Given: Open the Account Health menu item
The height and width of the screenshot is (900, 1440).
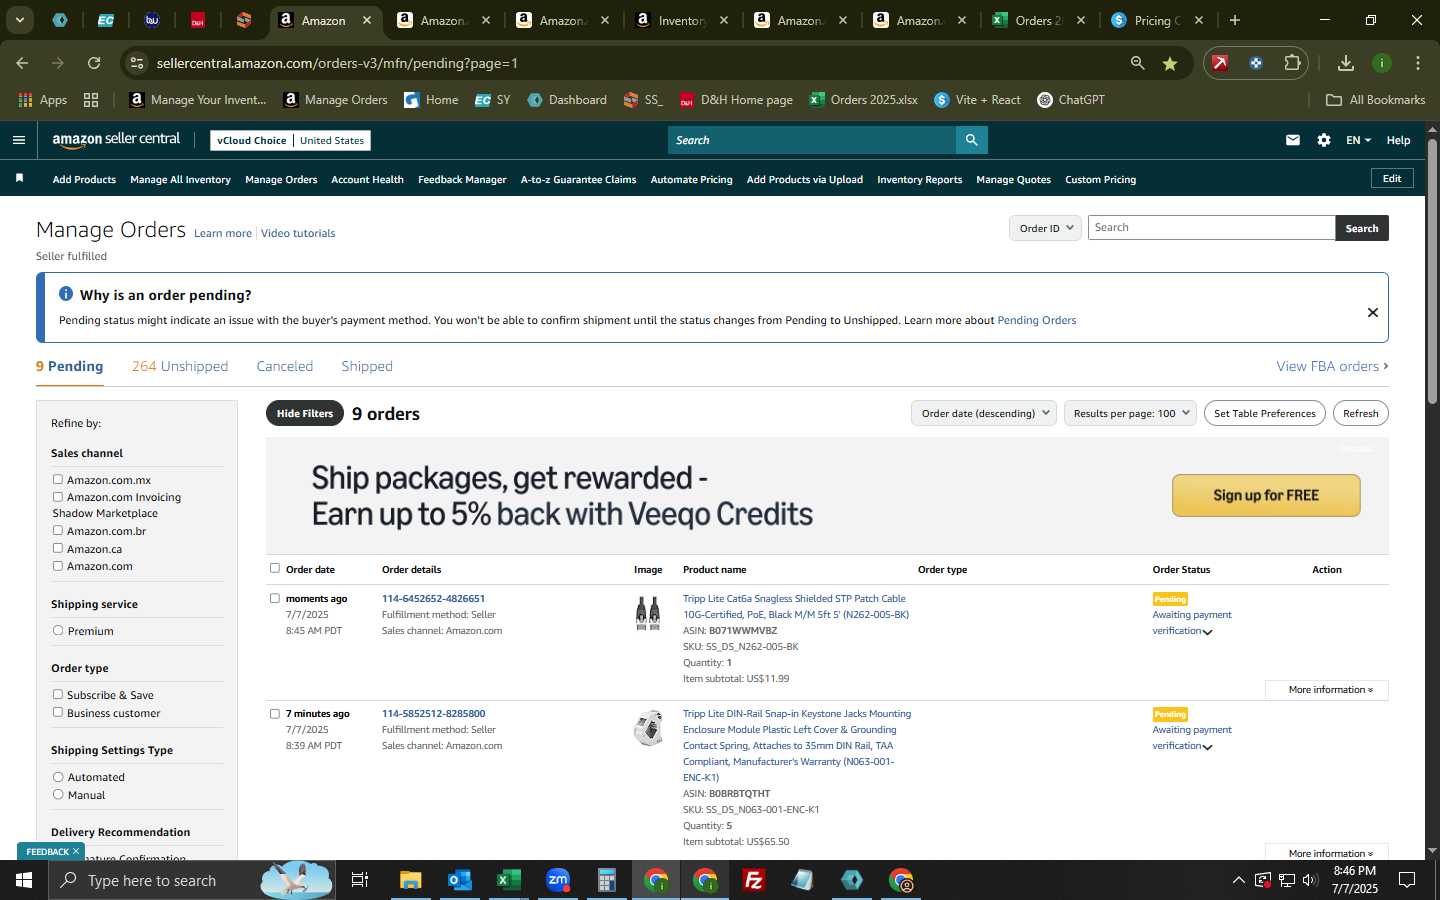Looking at the screenshot, I should 367,180.
